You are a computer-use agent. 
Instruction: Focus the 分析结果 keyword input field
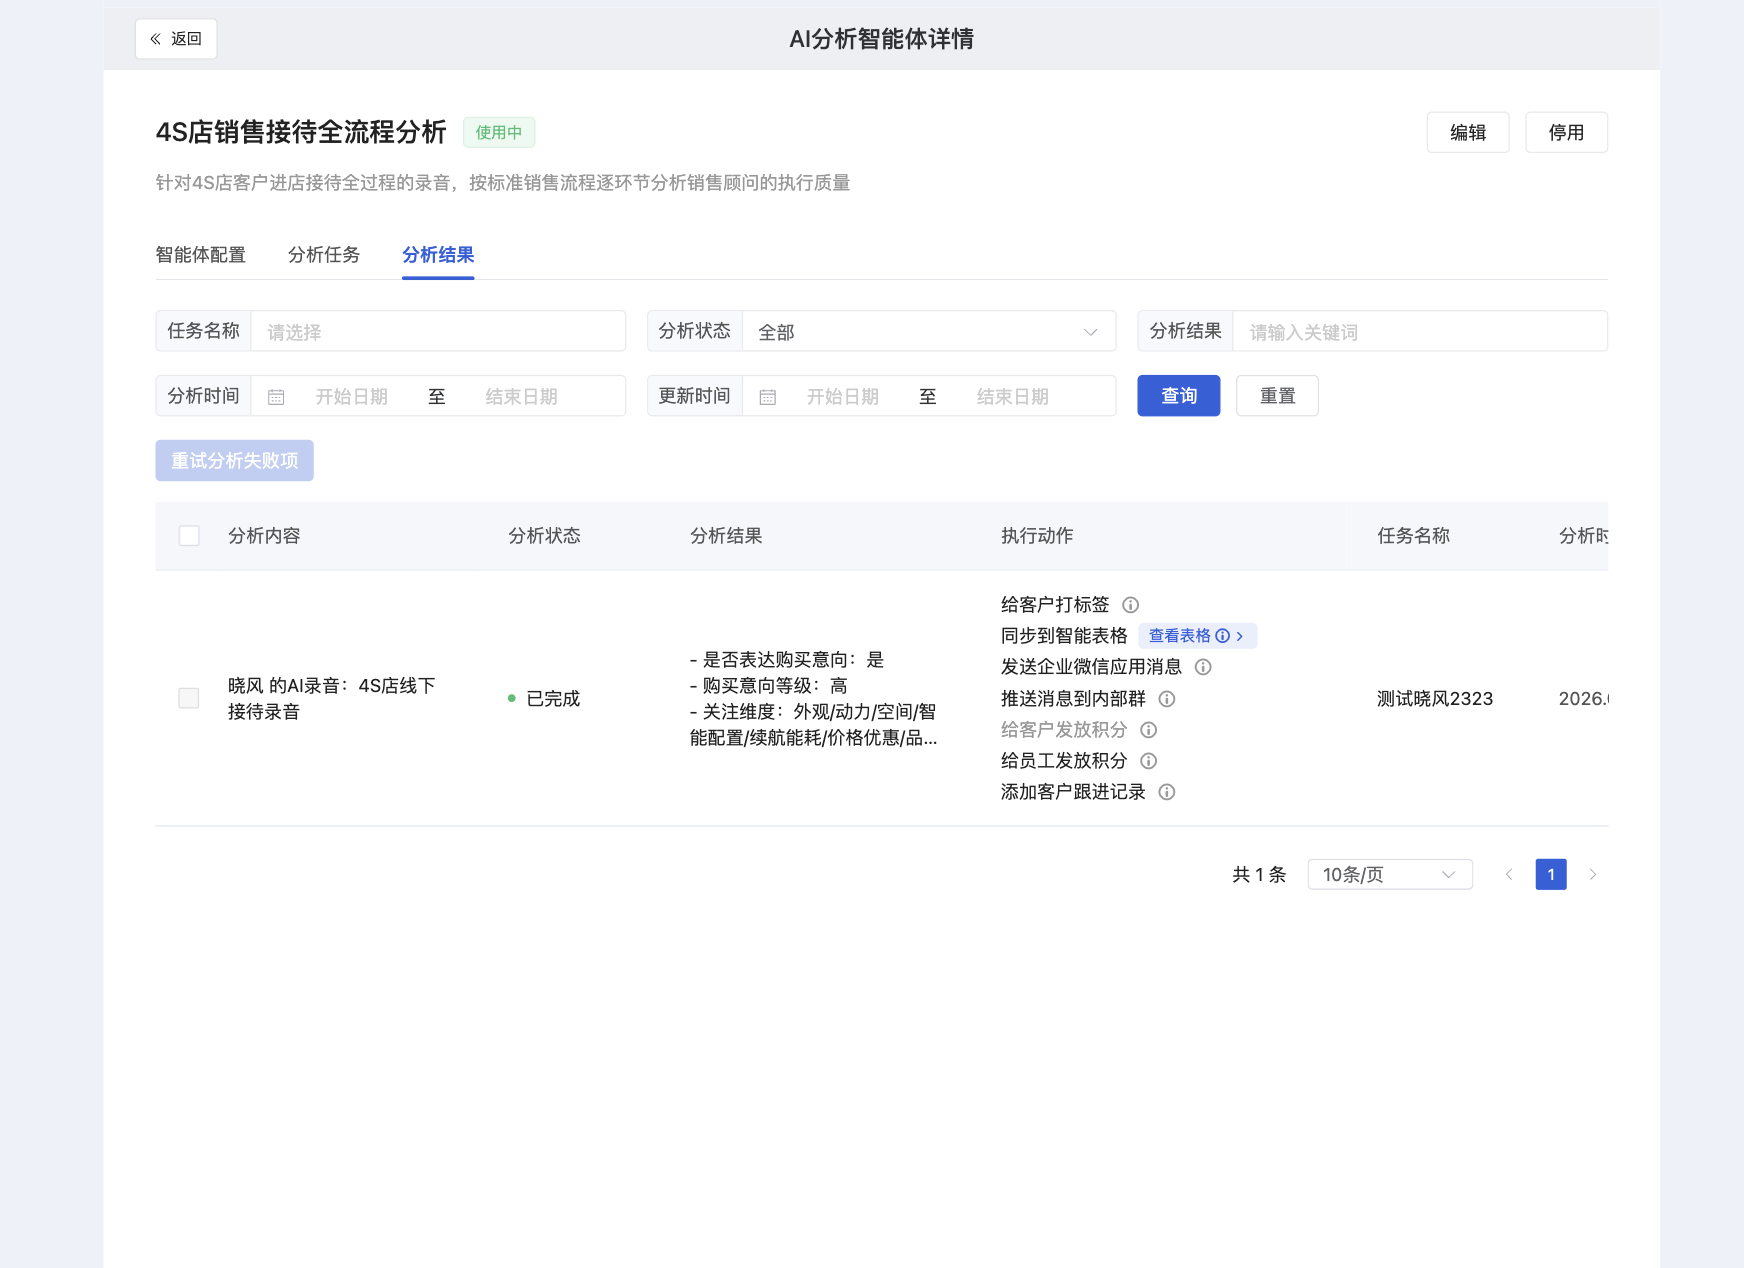click(1420, 331)
